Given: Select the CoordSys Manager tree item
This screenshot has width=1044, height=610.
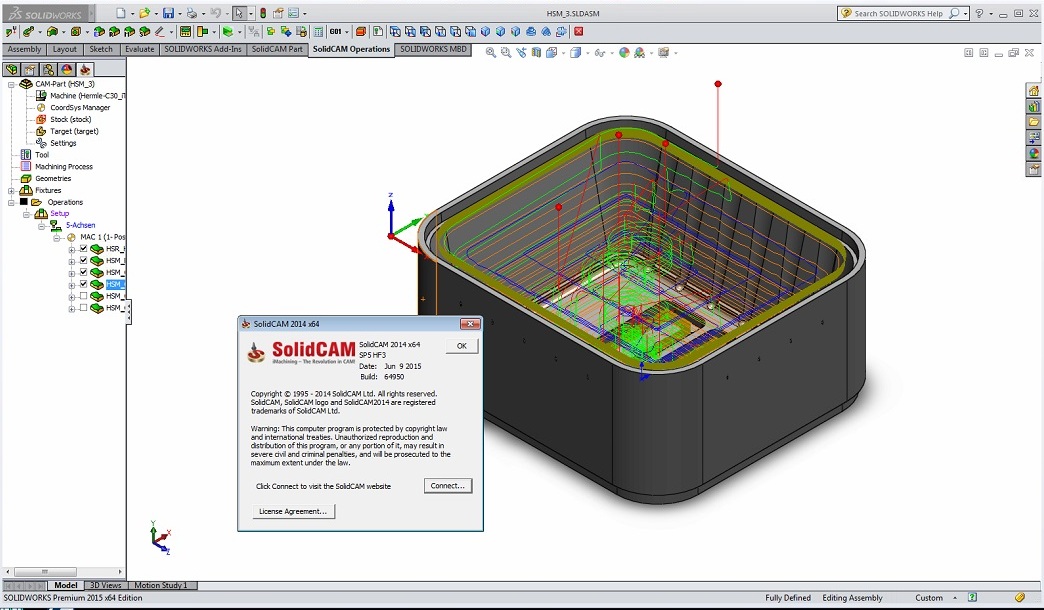Looking at the screenshot, I should (x=80, y=107).
